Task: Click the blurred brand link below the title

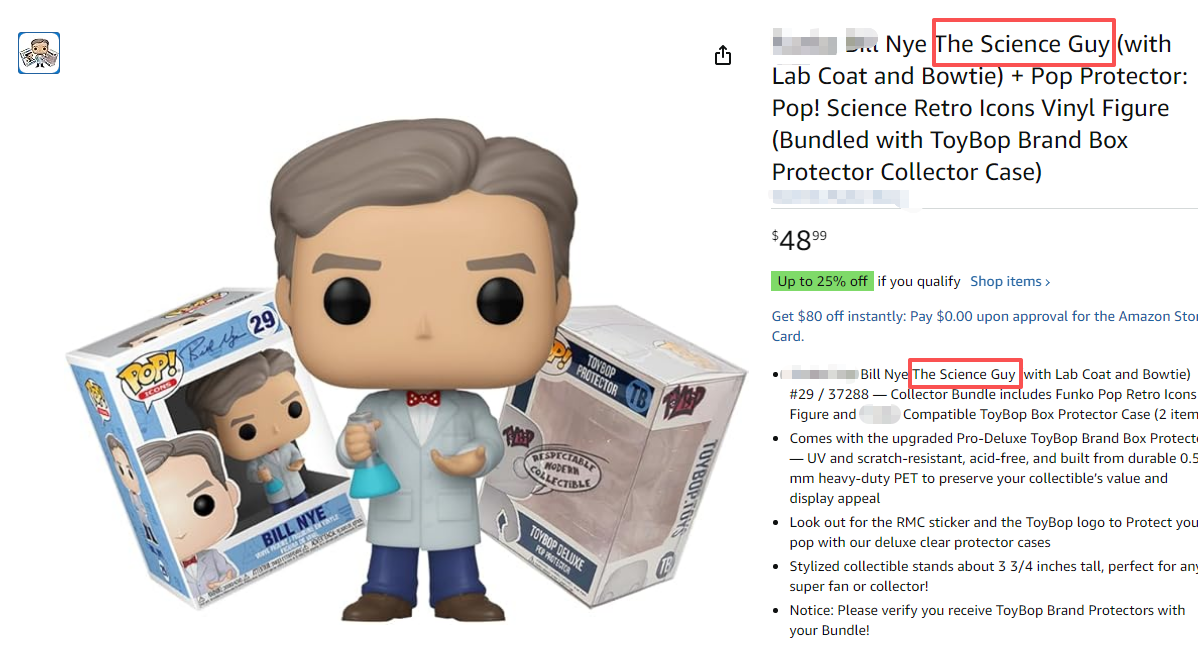Action: point(839,197)
